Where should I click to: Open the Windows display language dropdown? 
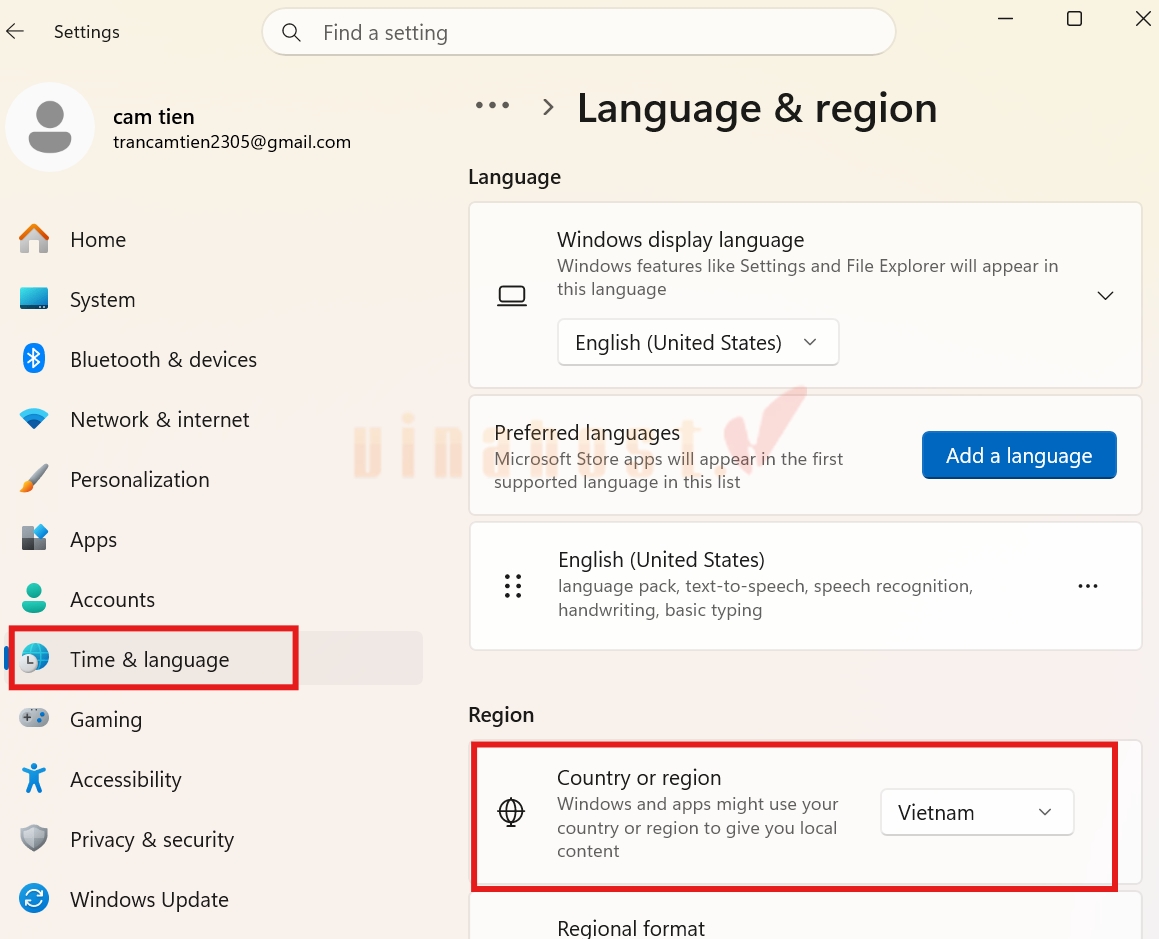click(698, 342)
